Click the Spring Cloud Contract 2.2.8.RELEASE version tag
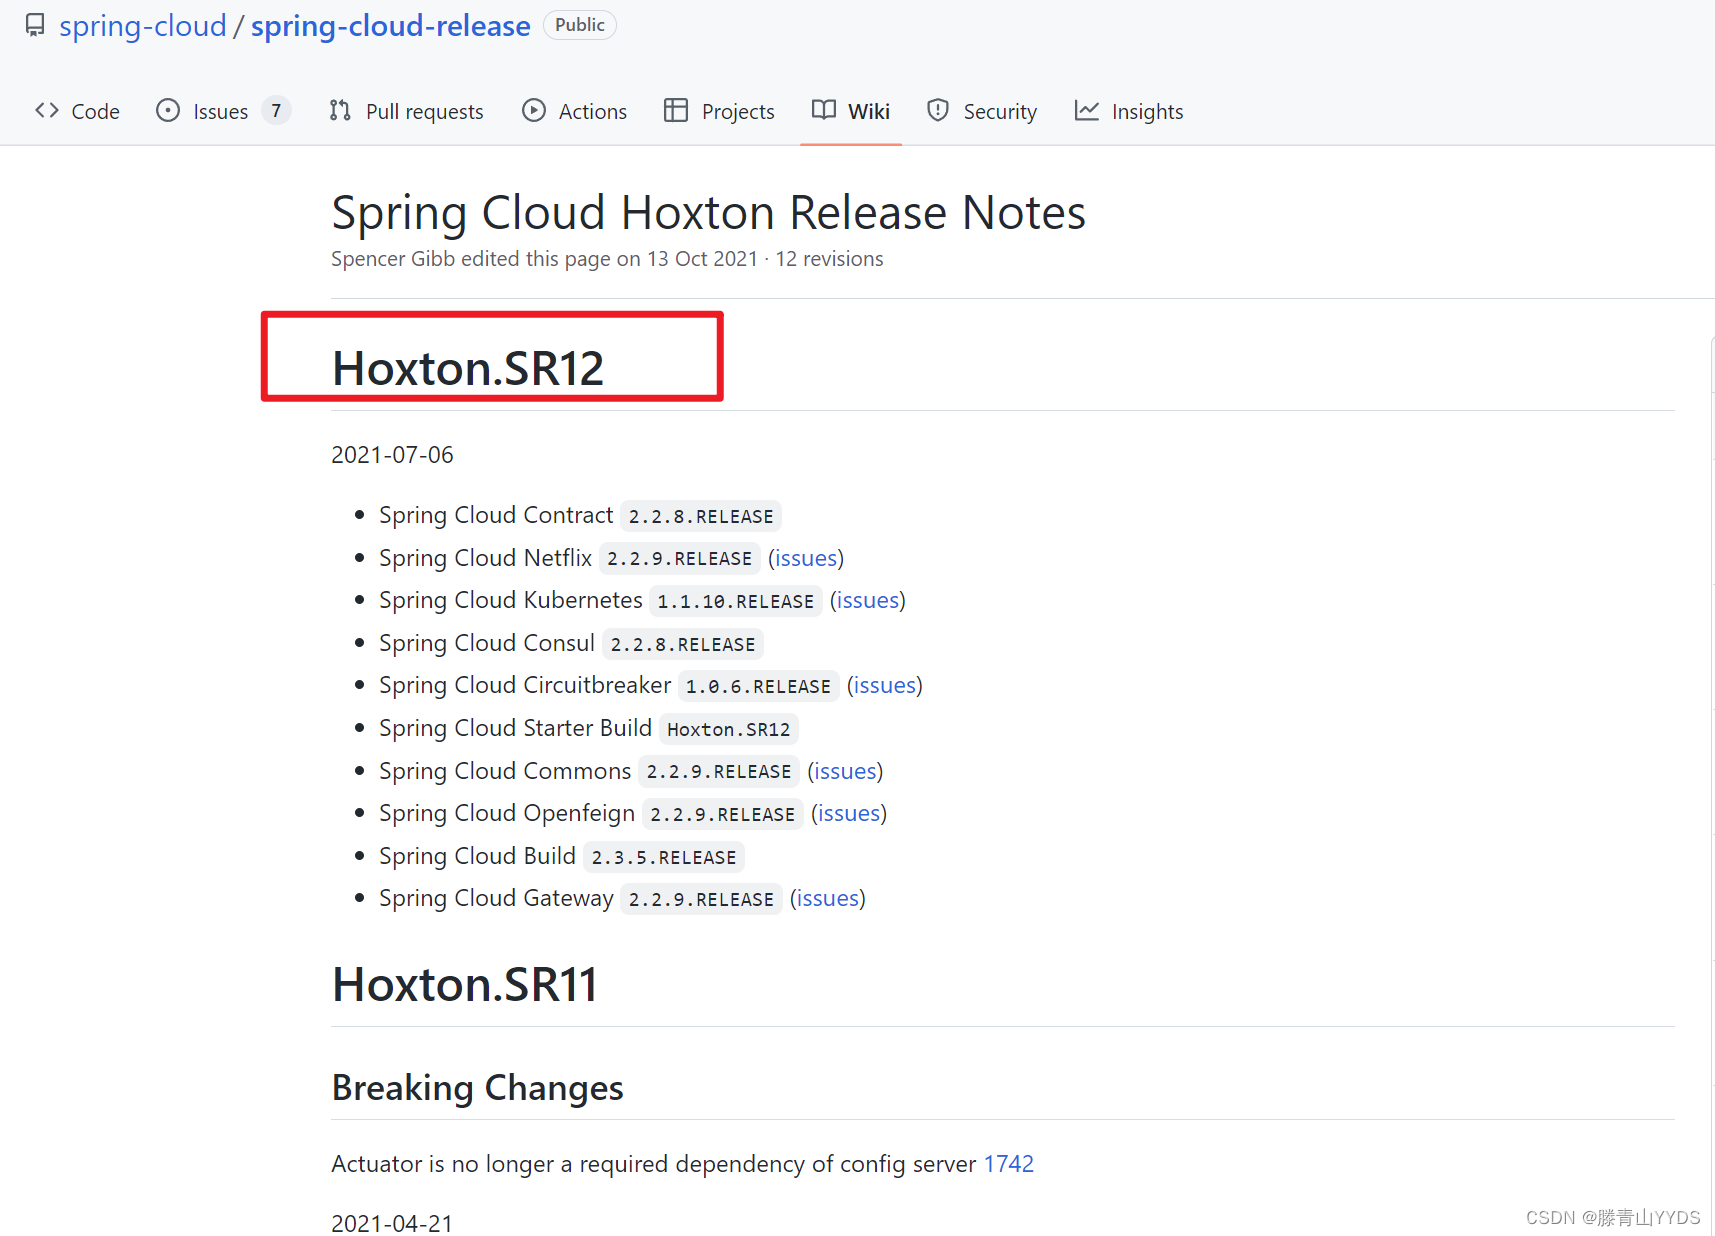The image size is (1715, 1236). 701,516
